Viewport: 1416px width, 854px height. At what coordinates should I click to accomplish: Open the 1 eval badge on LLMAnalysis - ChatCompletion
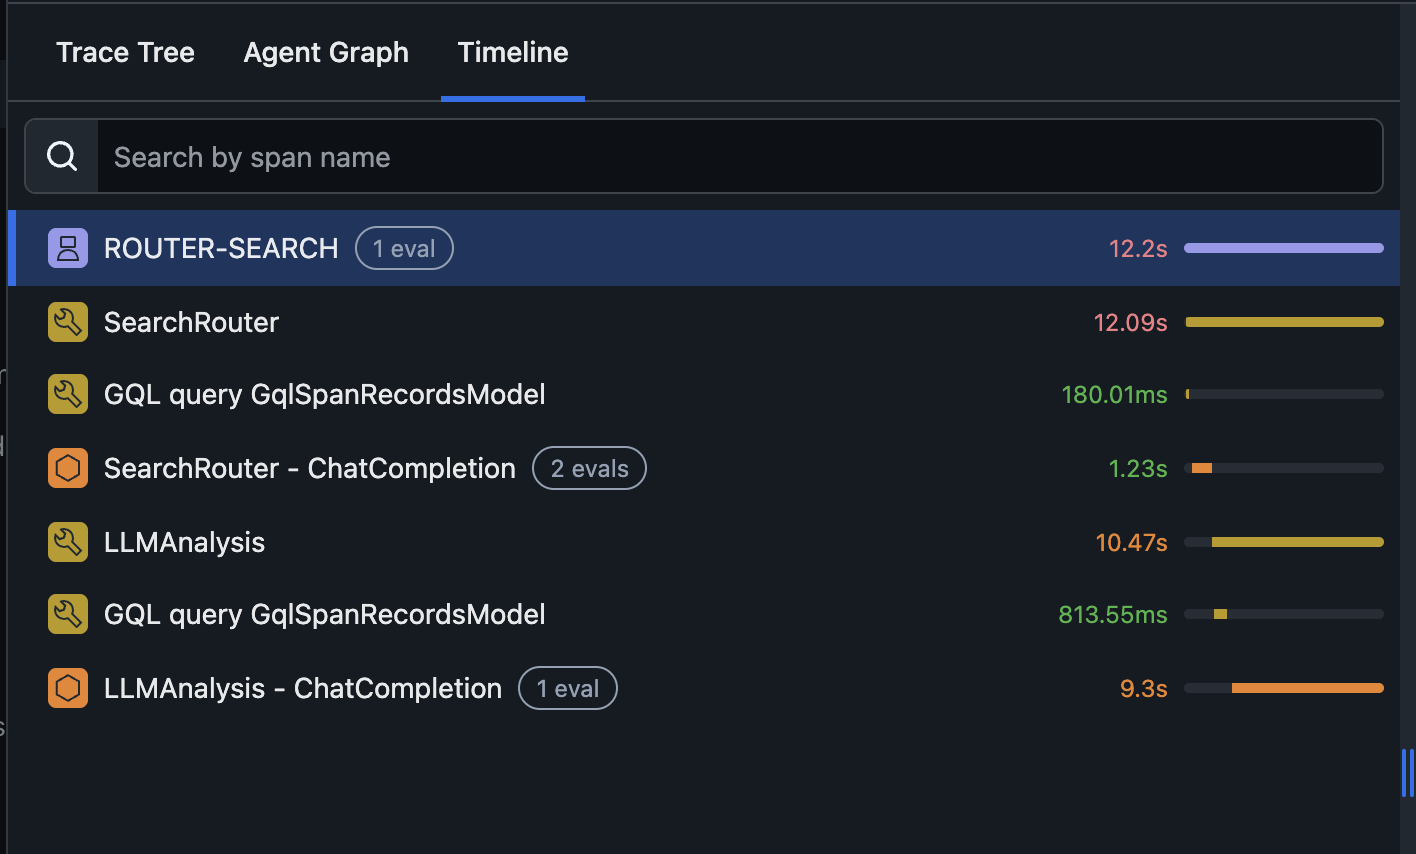tap(567, 688)
